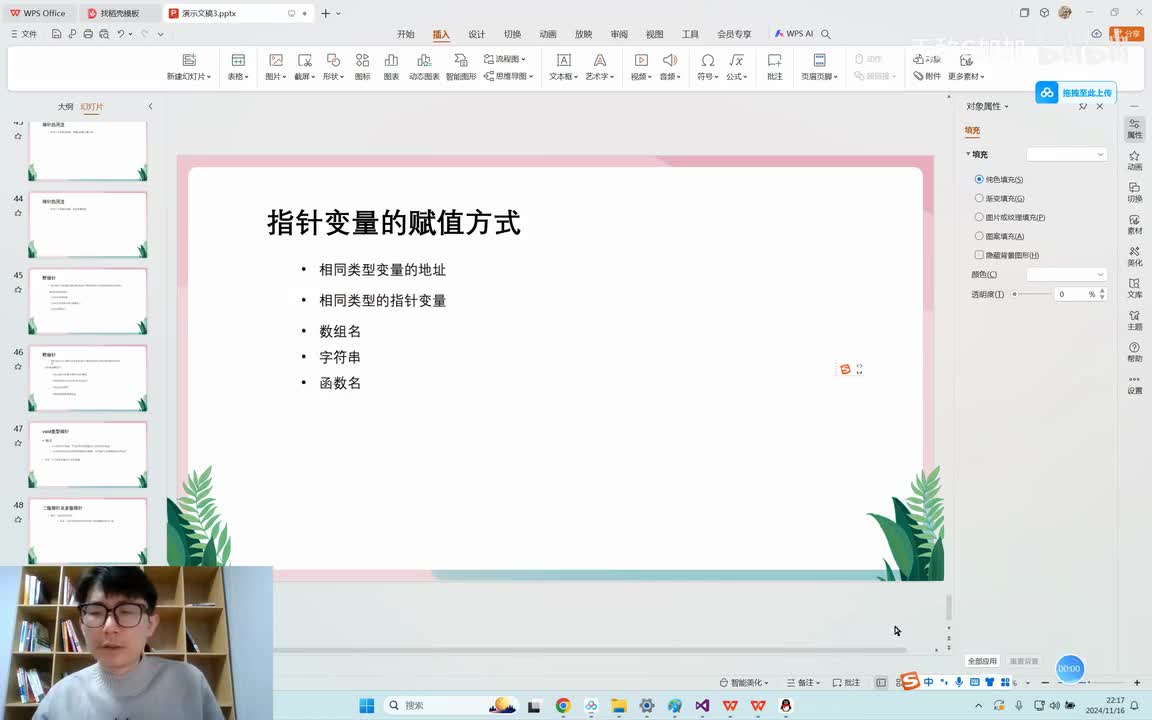Increase transparency with stepper up arrow

coord(1101,291)
